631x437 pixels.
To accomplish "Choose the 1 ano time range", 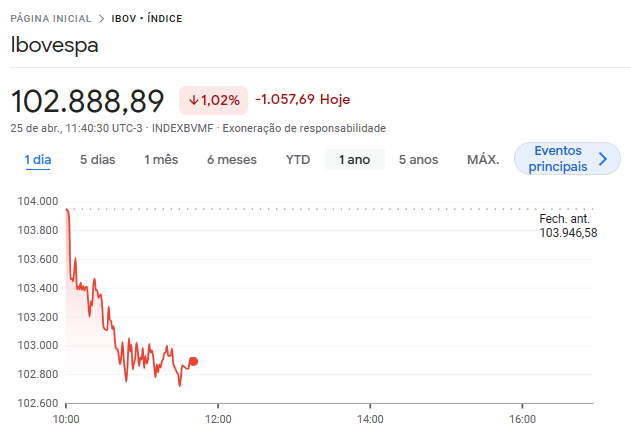I will click(x=355, y=159).
